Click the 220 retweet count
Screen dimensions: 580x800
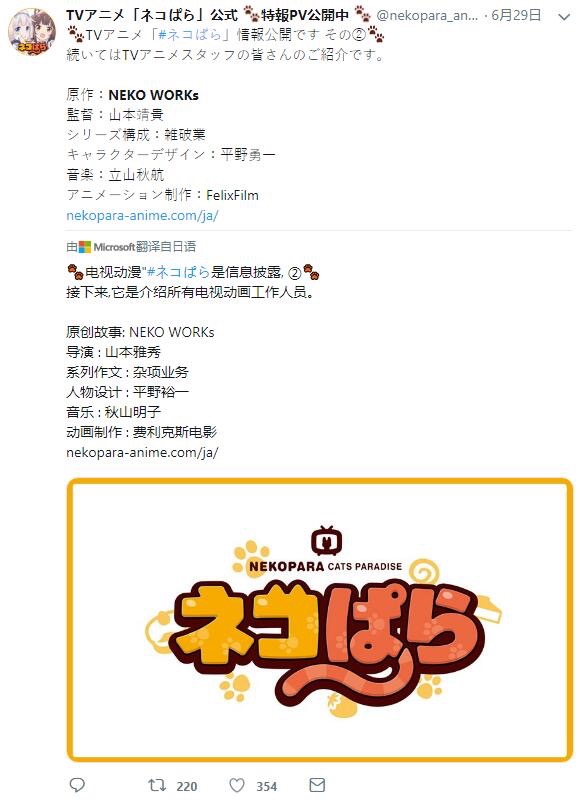click(x=187, y=786)
